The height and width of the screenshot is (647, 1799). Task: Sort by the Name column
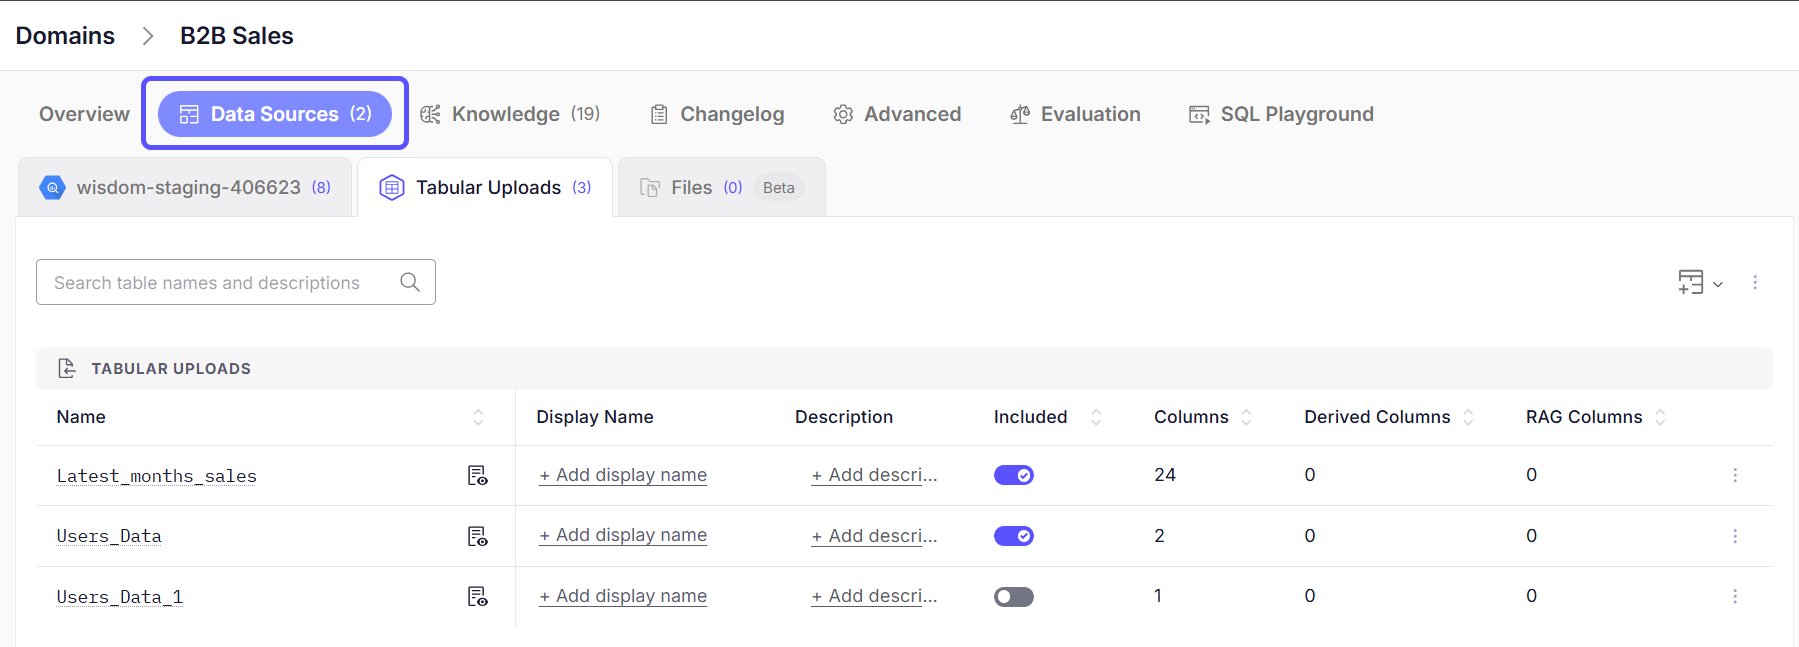pyautogui.click(x=478, y=417)
